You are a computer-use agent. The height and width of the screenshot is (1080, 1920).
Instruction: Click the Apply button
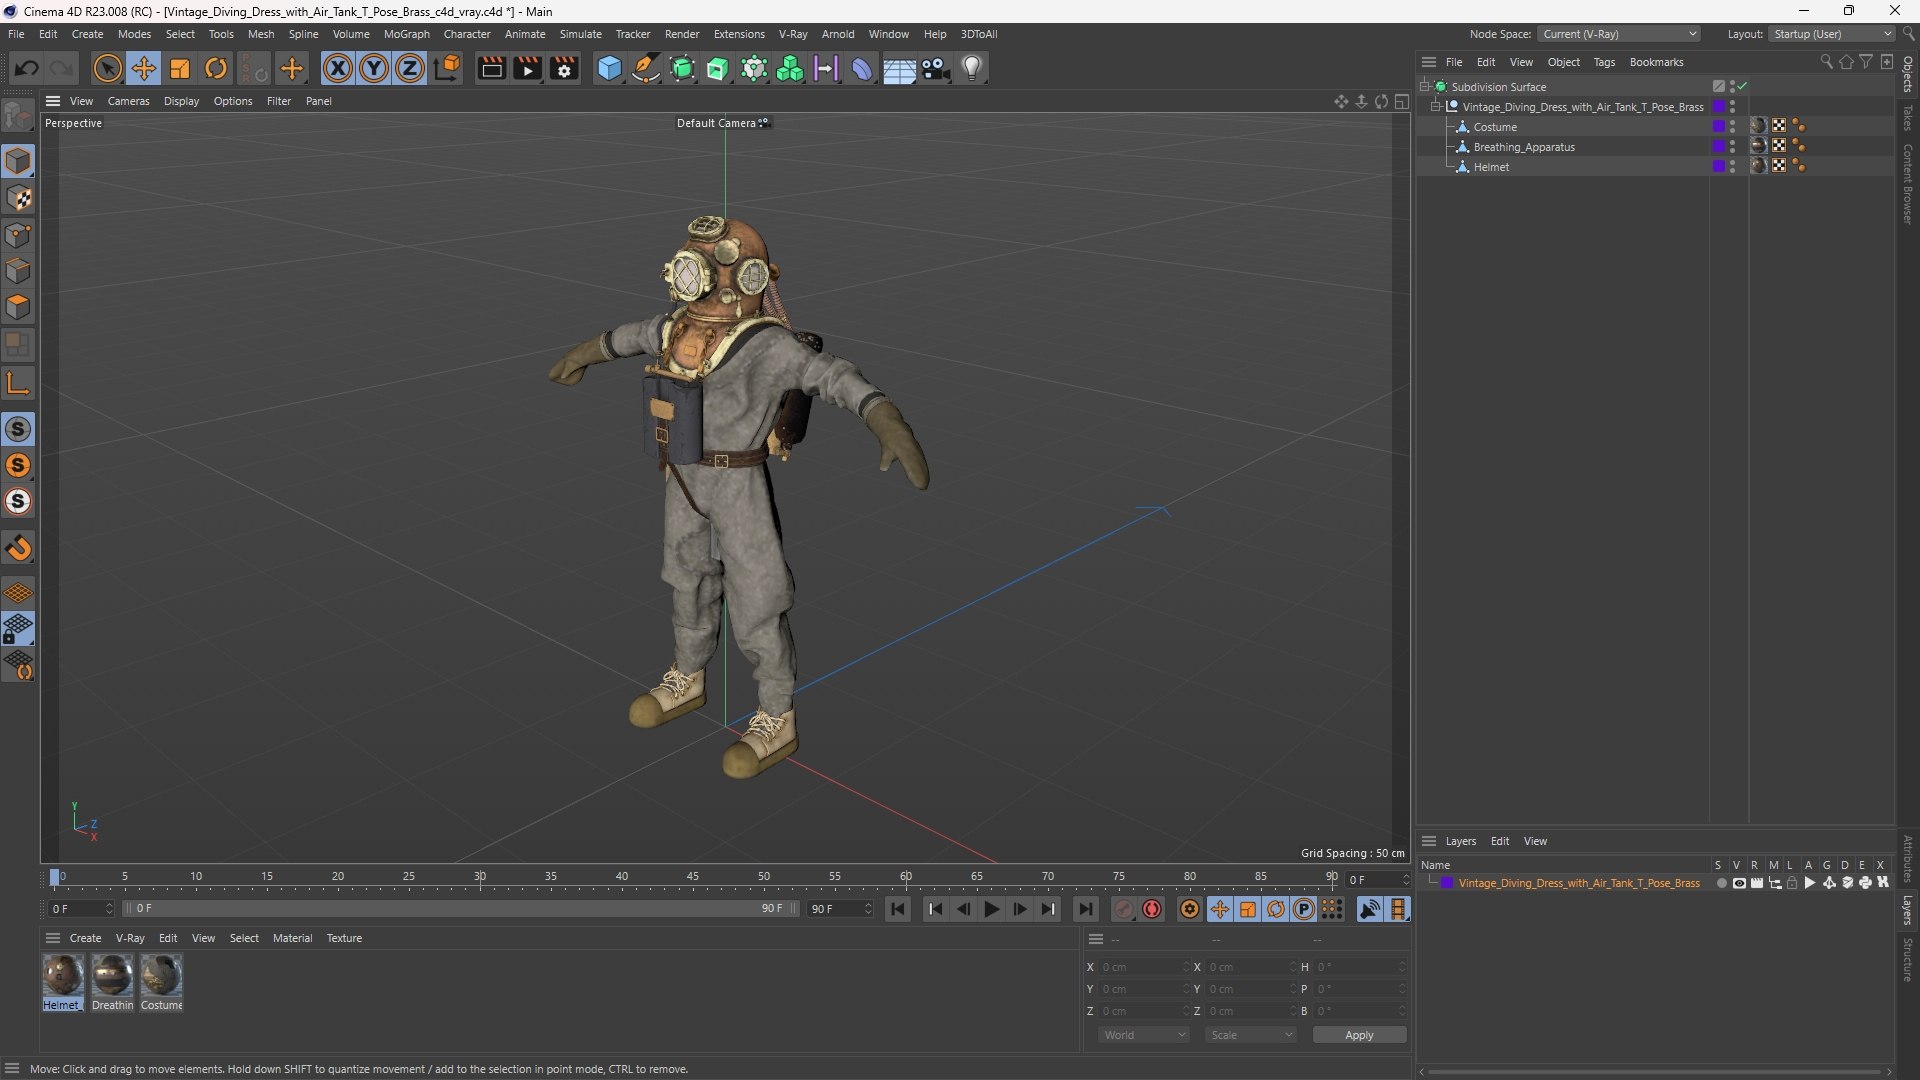1359,1035
